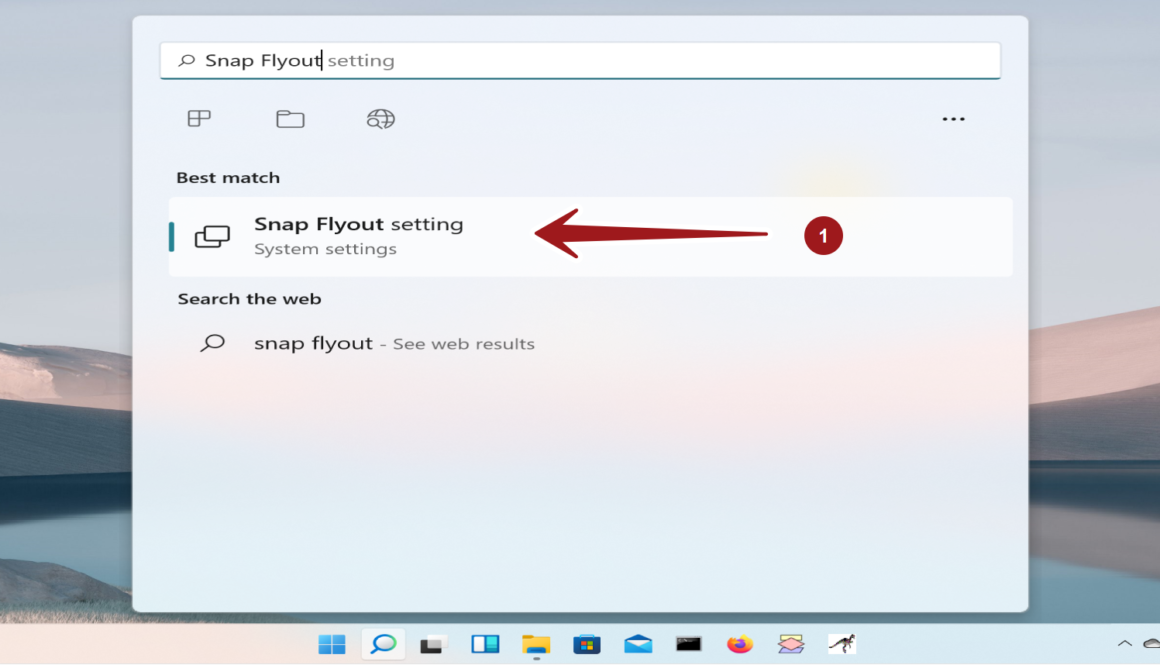This screenshot has width=1160, height=665.
Task: Open the three-dot more options menu
Action: [953, 119]
